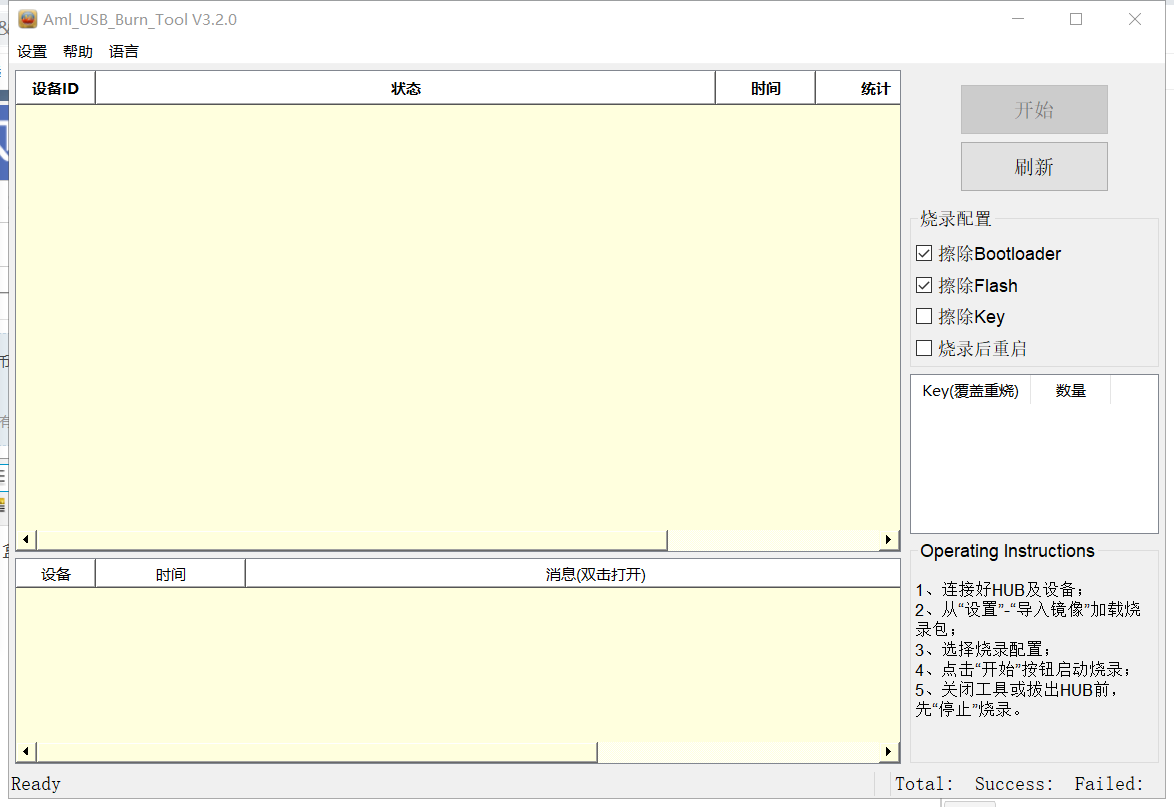The image size is (1174, 807).
Task: Maximize the burn tool window
Action: pos(1076,19)
